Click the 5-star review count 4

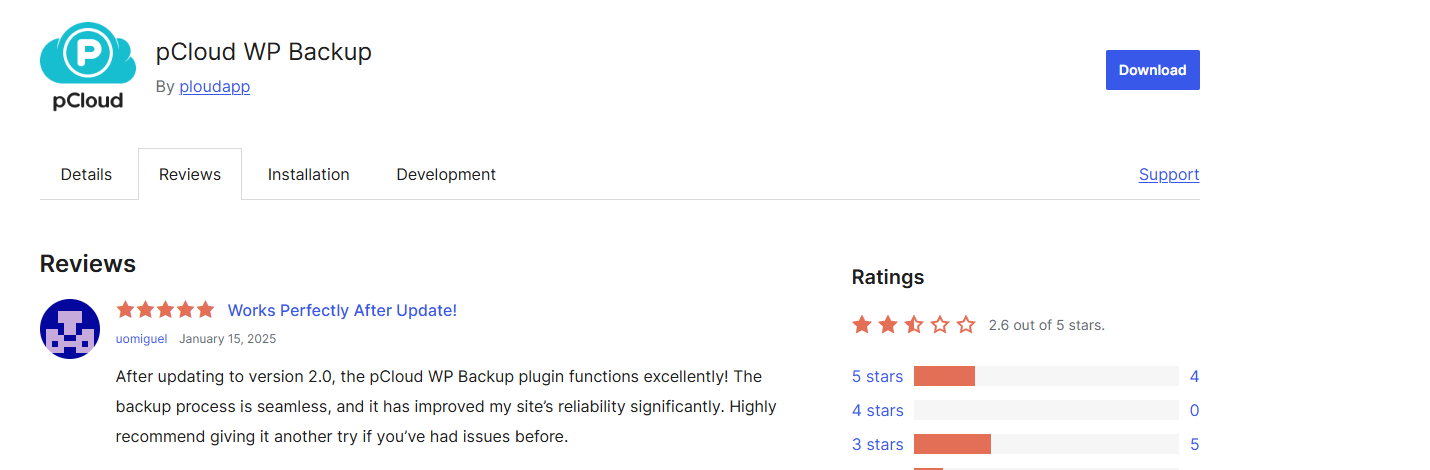pyautogui.click(x=1194, y=377)
